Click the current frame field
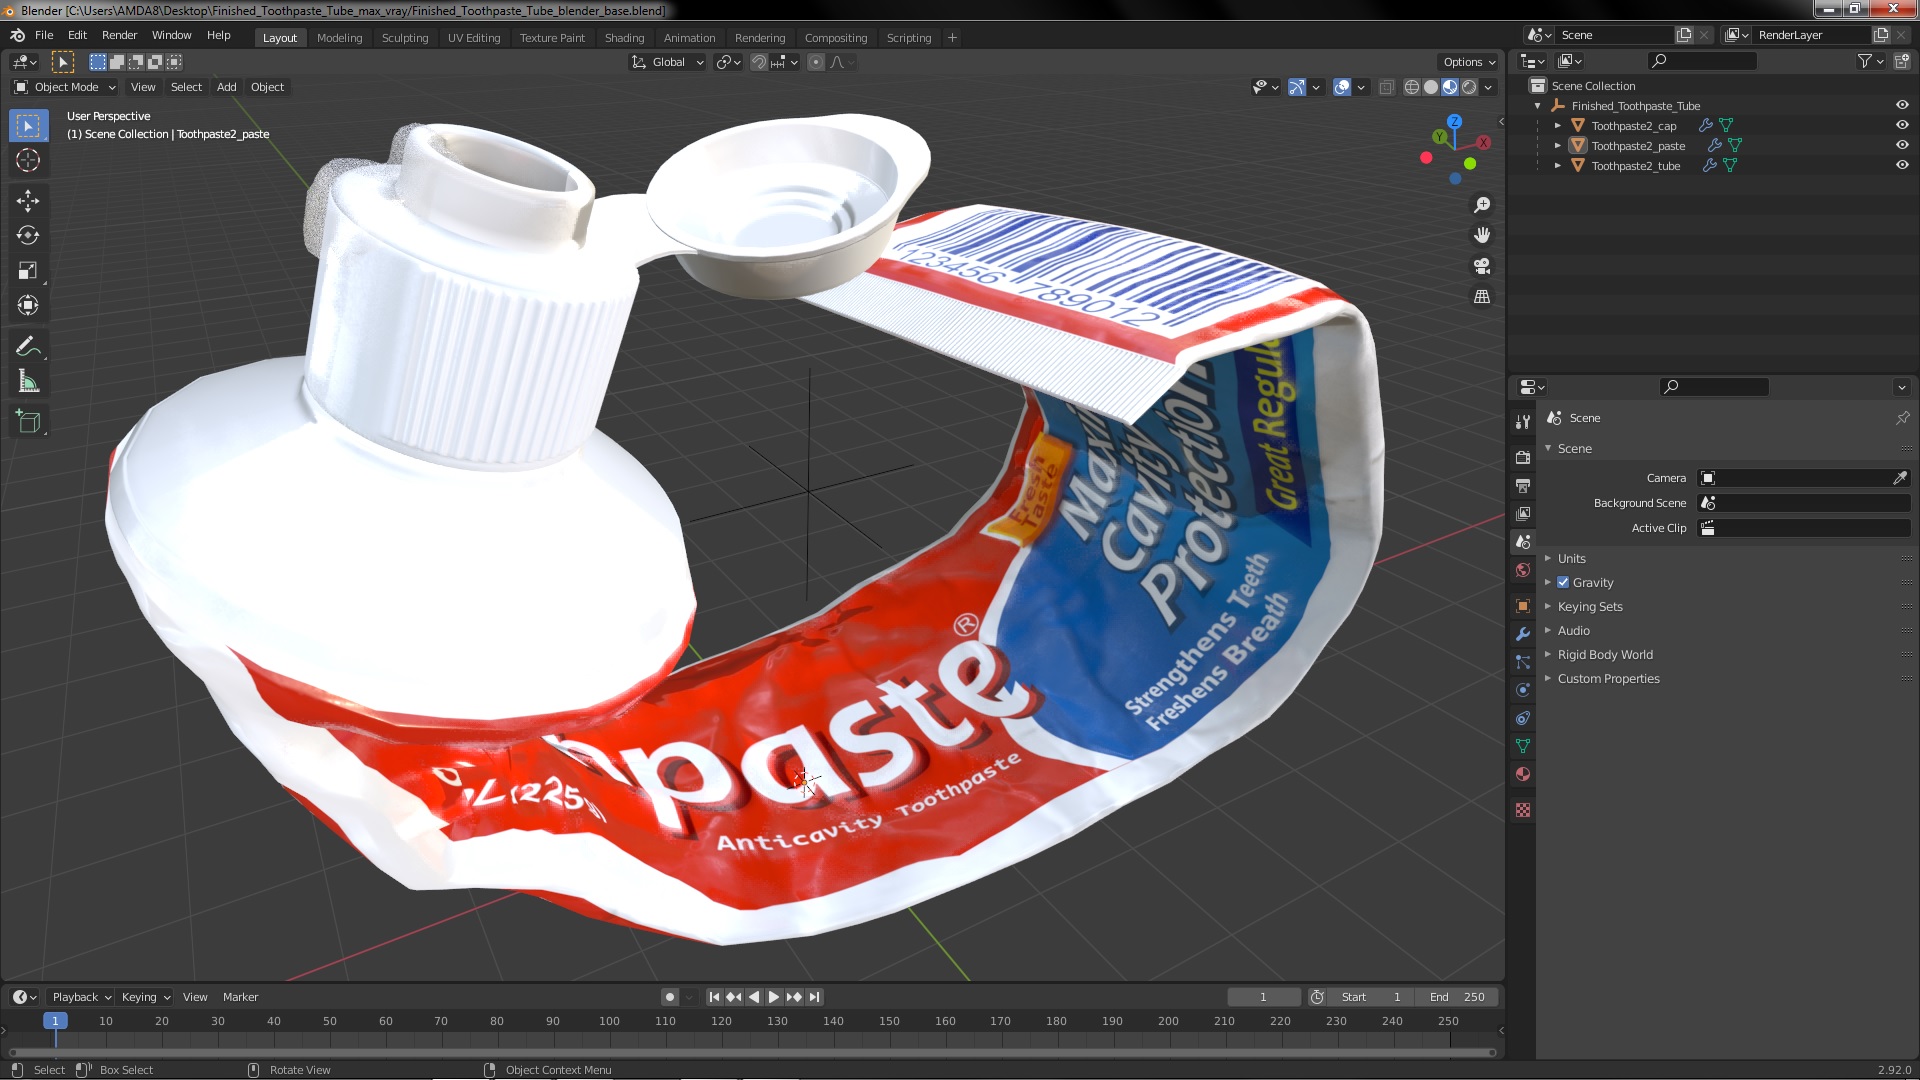Viewport: 1920px width, 1080px height. (1263, 997)
